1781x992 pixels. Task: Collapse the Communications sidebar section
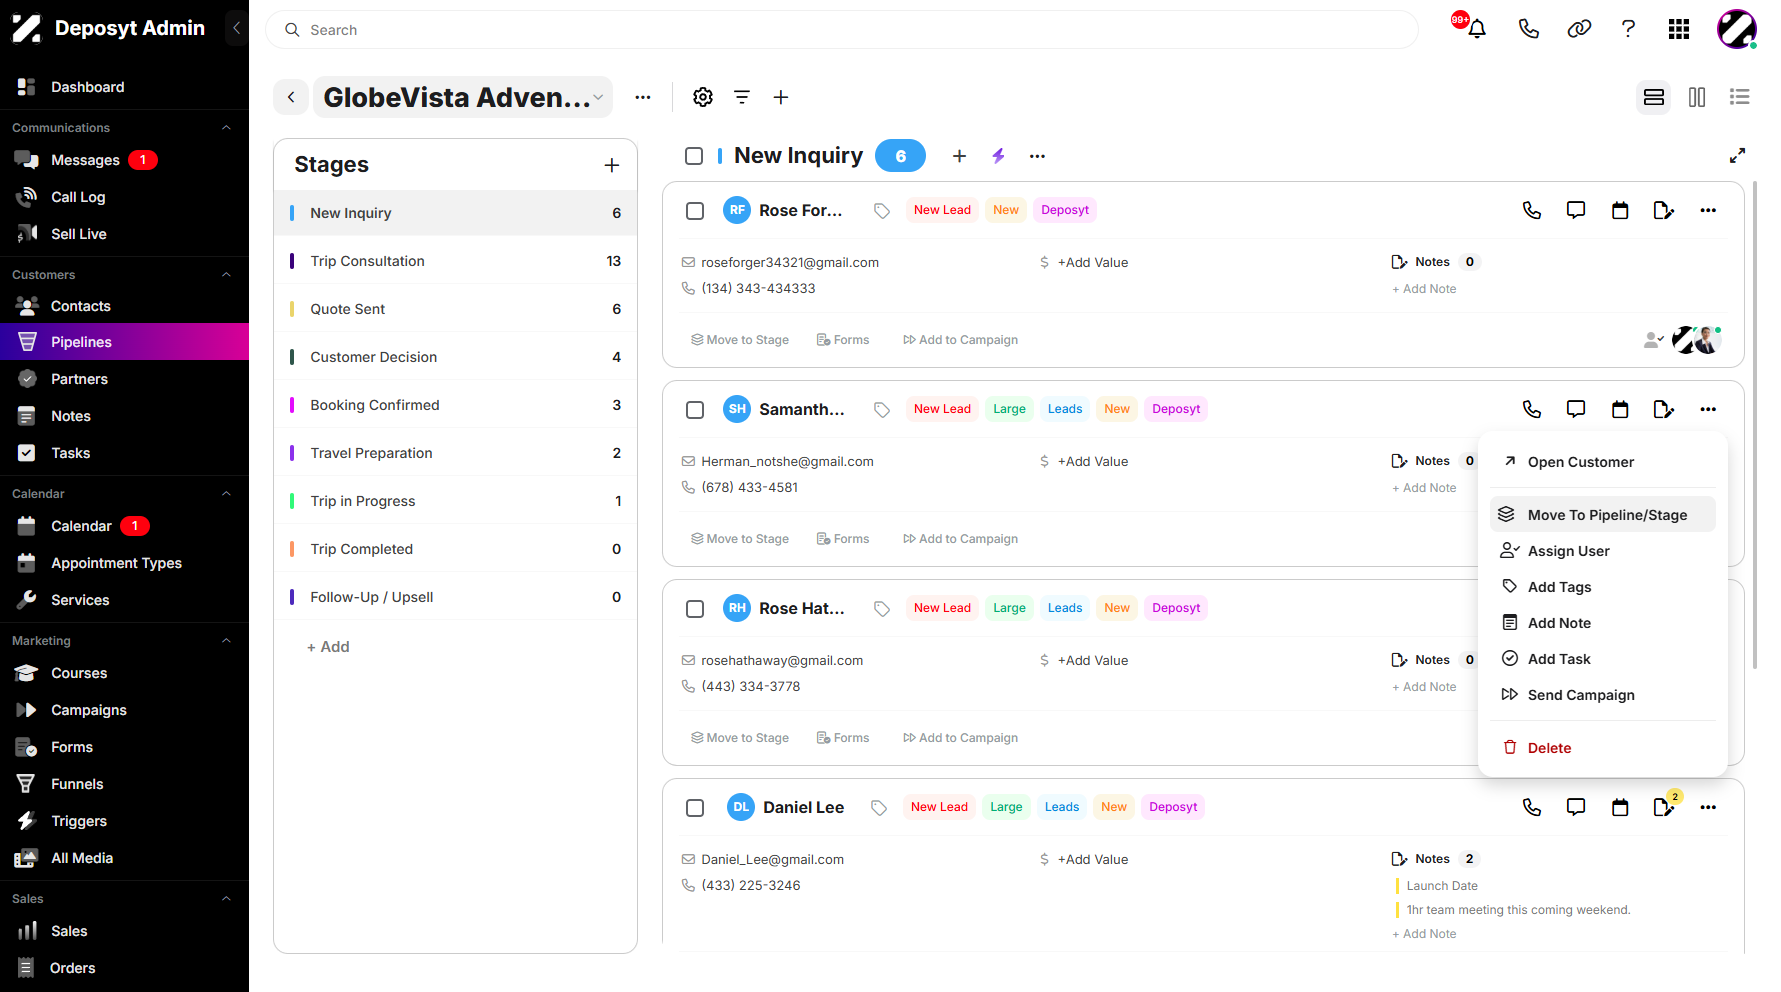(x=226, y=128)
